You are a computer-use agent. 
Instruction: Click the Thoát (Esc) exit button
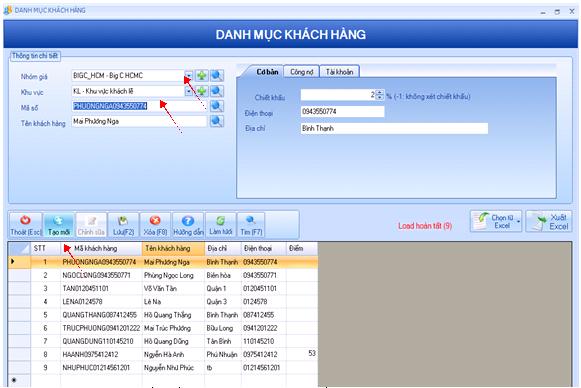[x=26, y=225]
